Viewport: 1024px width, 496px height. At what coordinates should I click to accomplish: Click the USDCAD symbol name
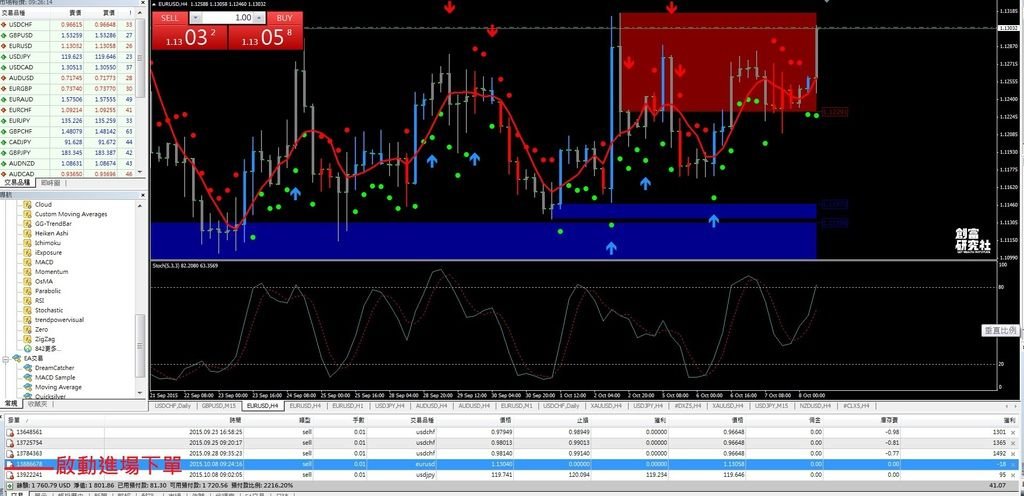click(x=21, y=67)
